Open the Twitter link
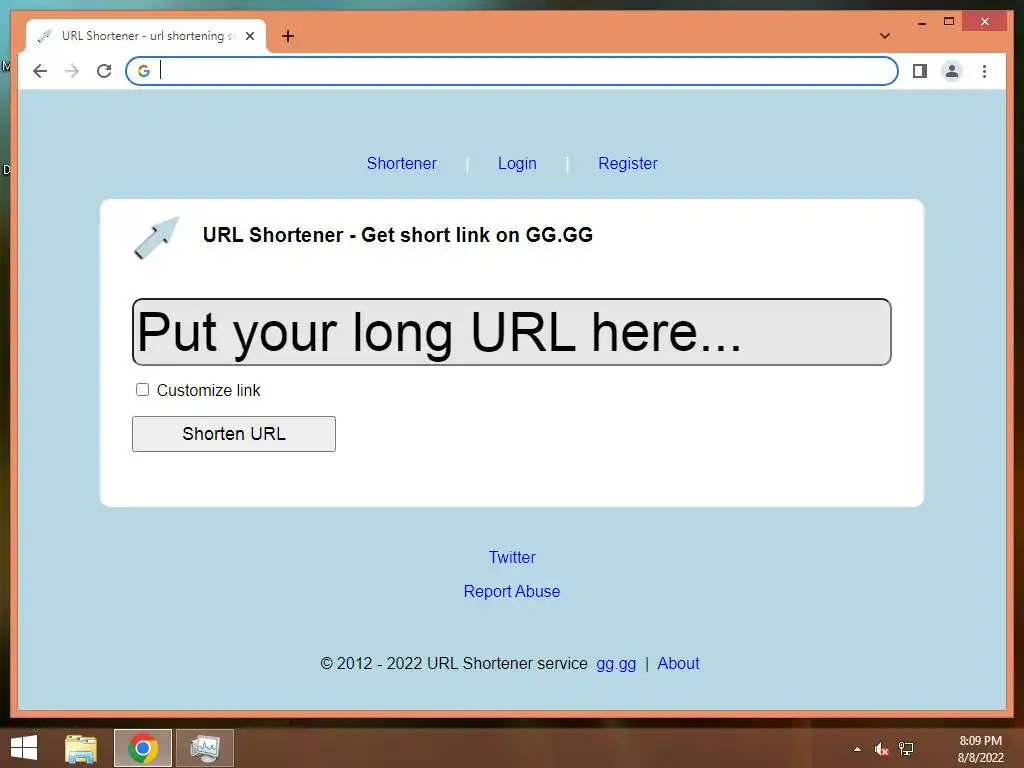The width and height of the screenshot is (1024, 768). [512, 557]
